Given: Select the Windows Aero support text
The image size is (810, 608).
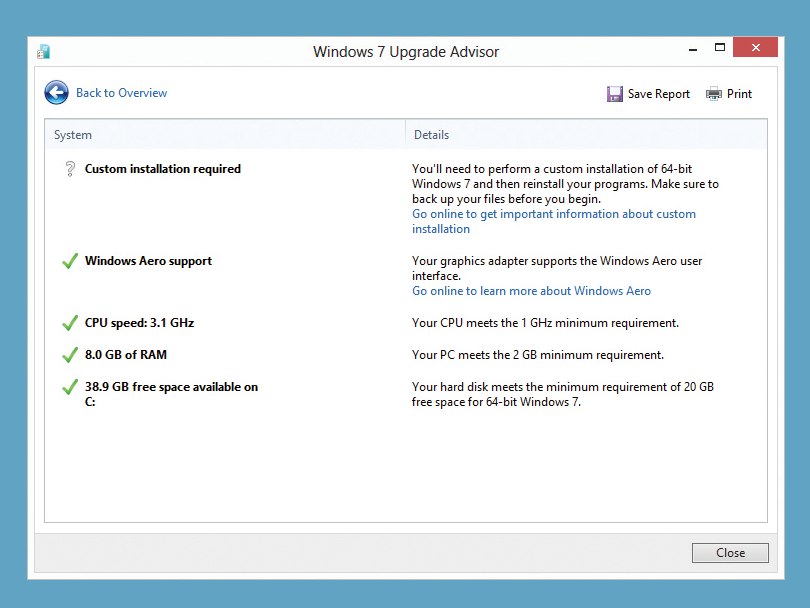Looking at the screenshot, I should 148,261.
